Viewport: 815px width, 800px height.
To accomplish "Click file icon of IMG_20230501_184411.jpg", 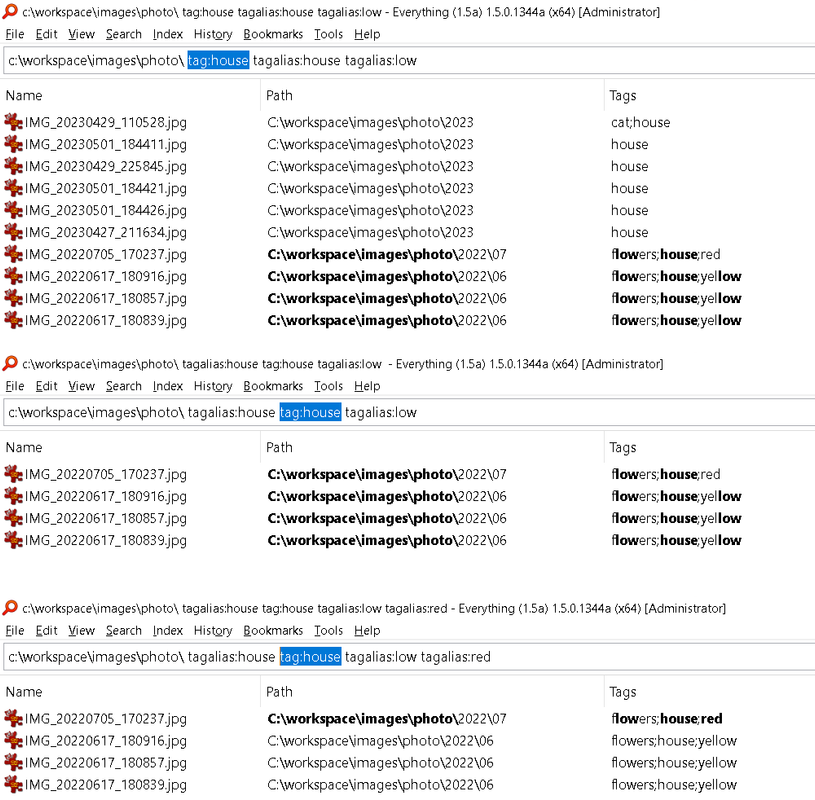I will coord(13,144).
